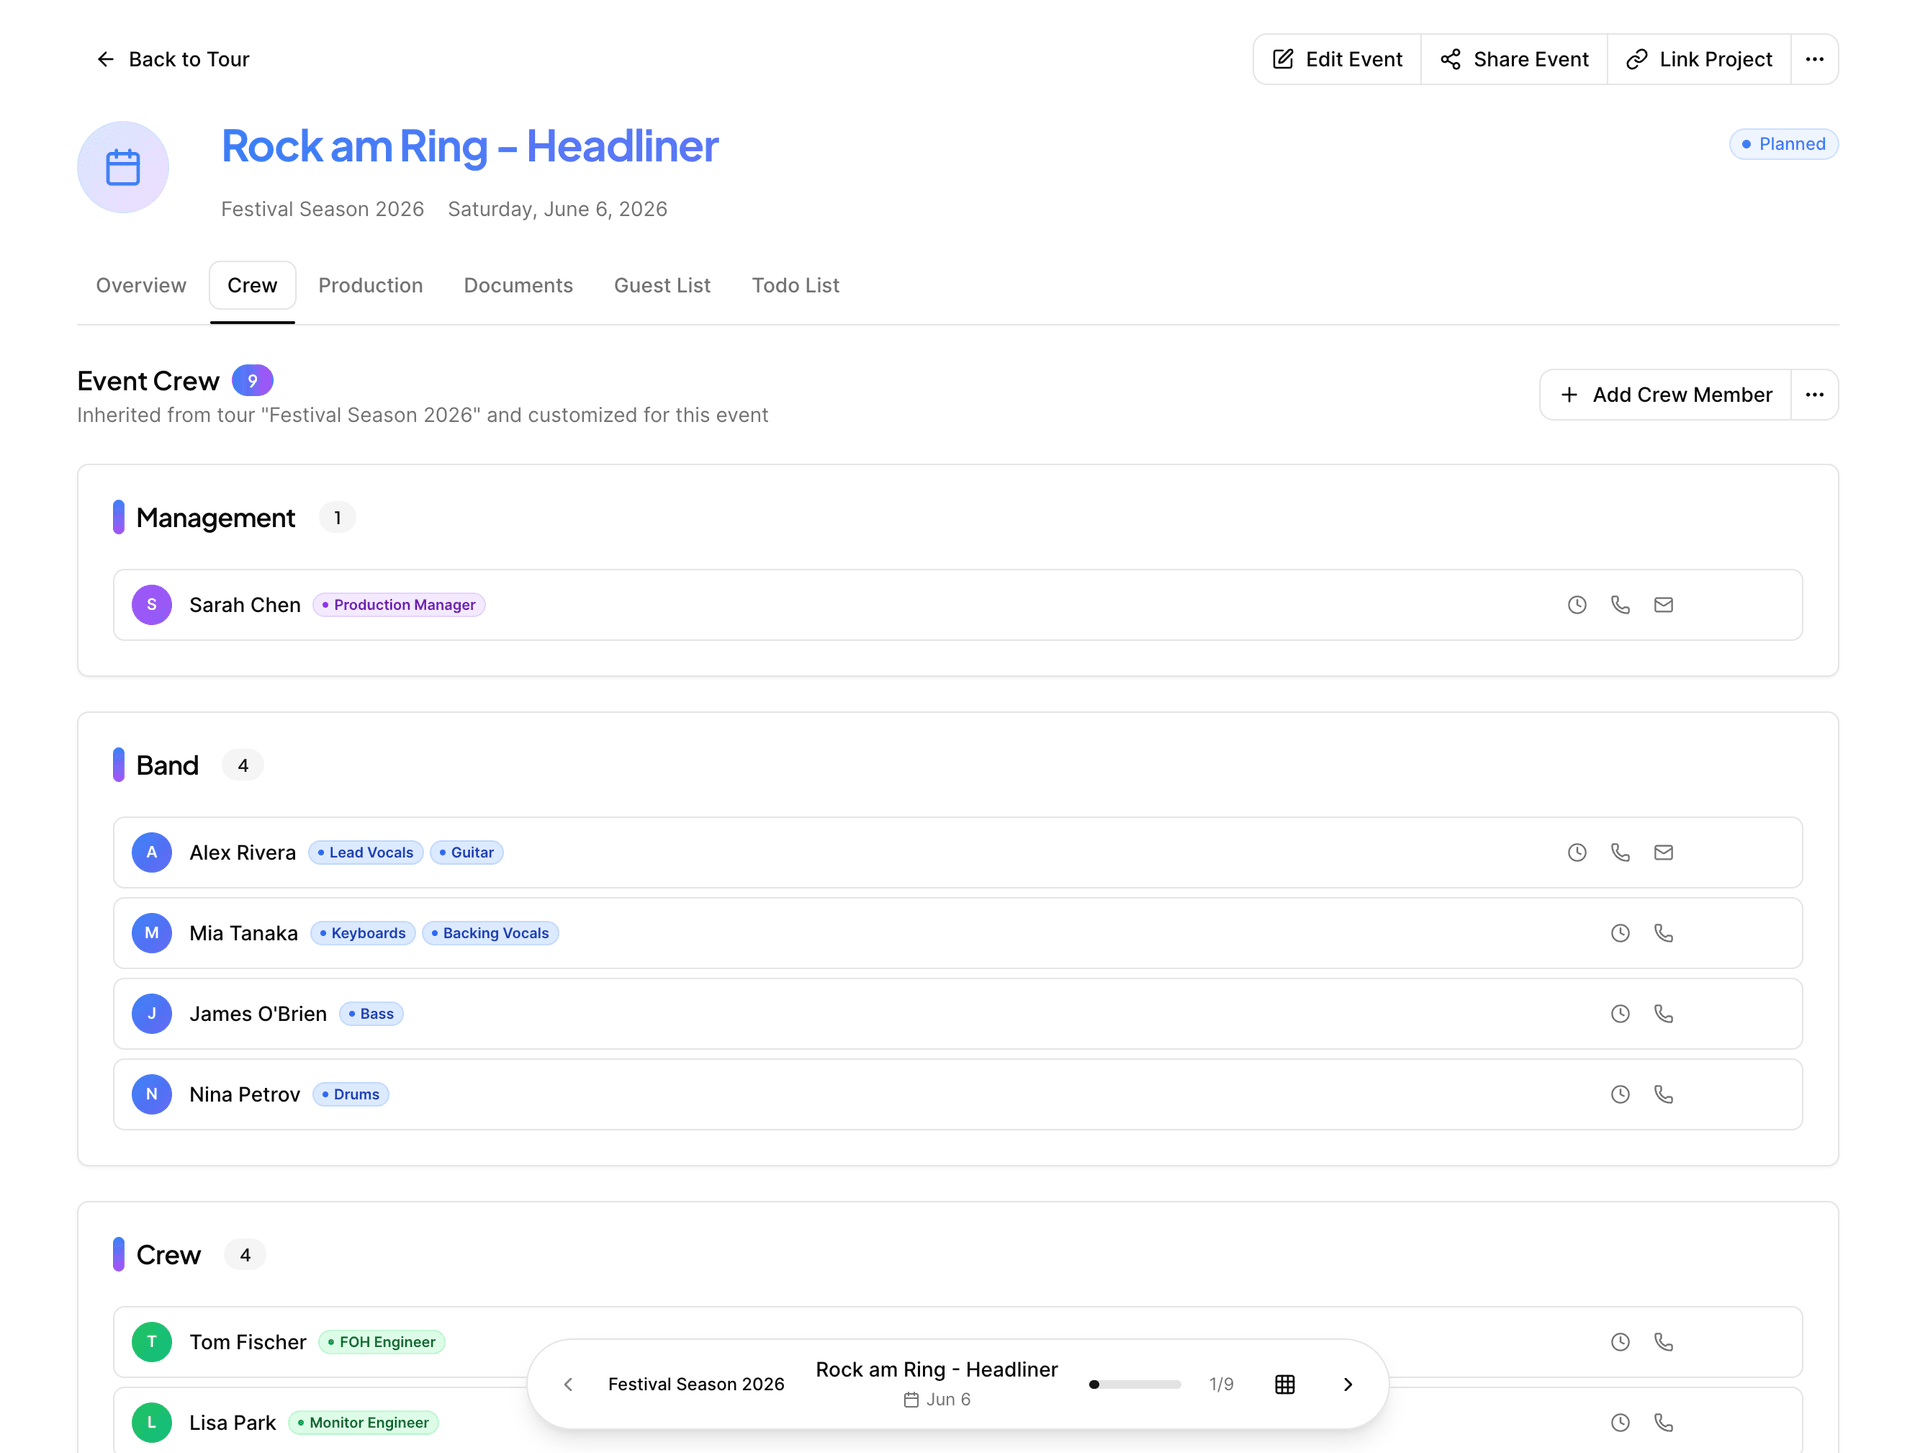Click Alex Rivera's email envelope icon
This screenshot has width=1920, height=1453.
1663,853
